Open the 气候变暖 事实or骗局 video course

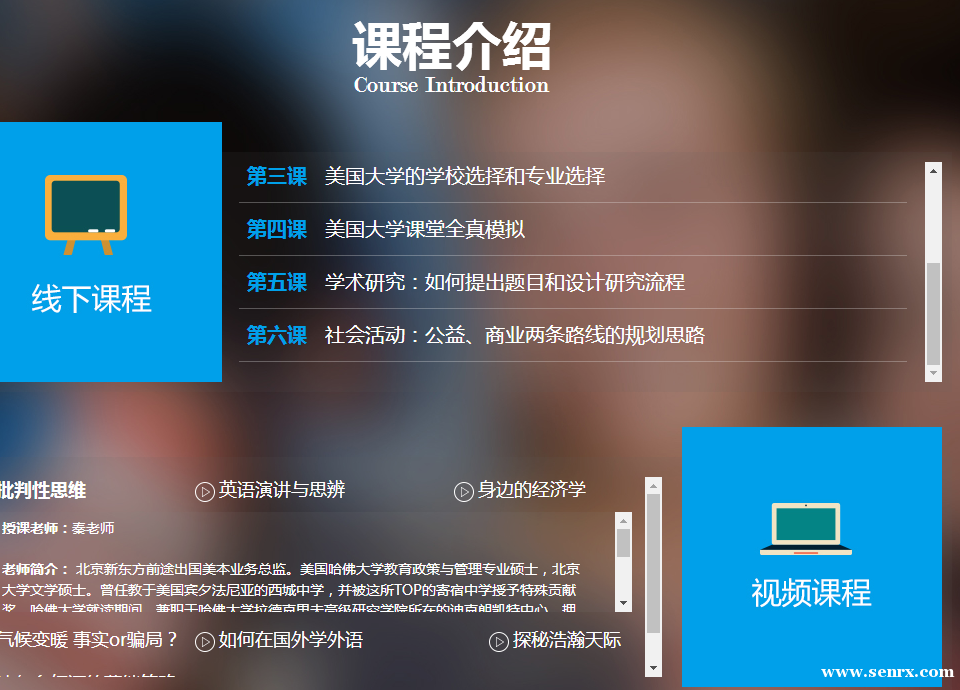(x=88, y=640)
